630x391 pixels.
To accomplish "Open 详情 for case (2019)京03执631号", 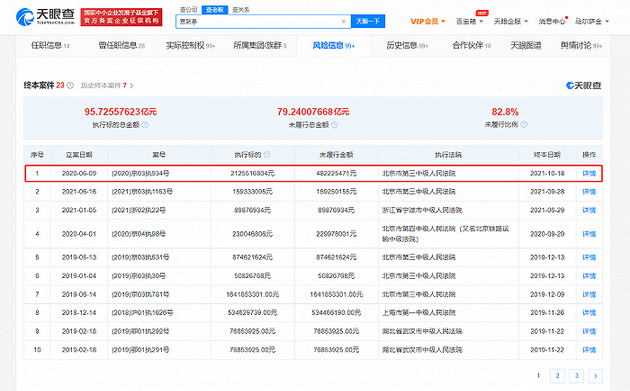I will point(589,257).
